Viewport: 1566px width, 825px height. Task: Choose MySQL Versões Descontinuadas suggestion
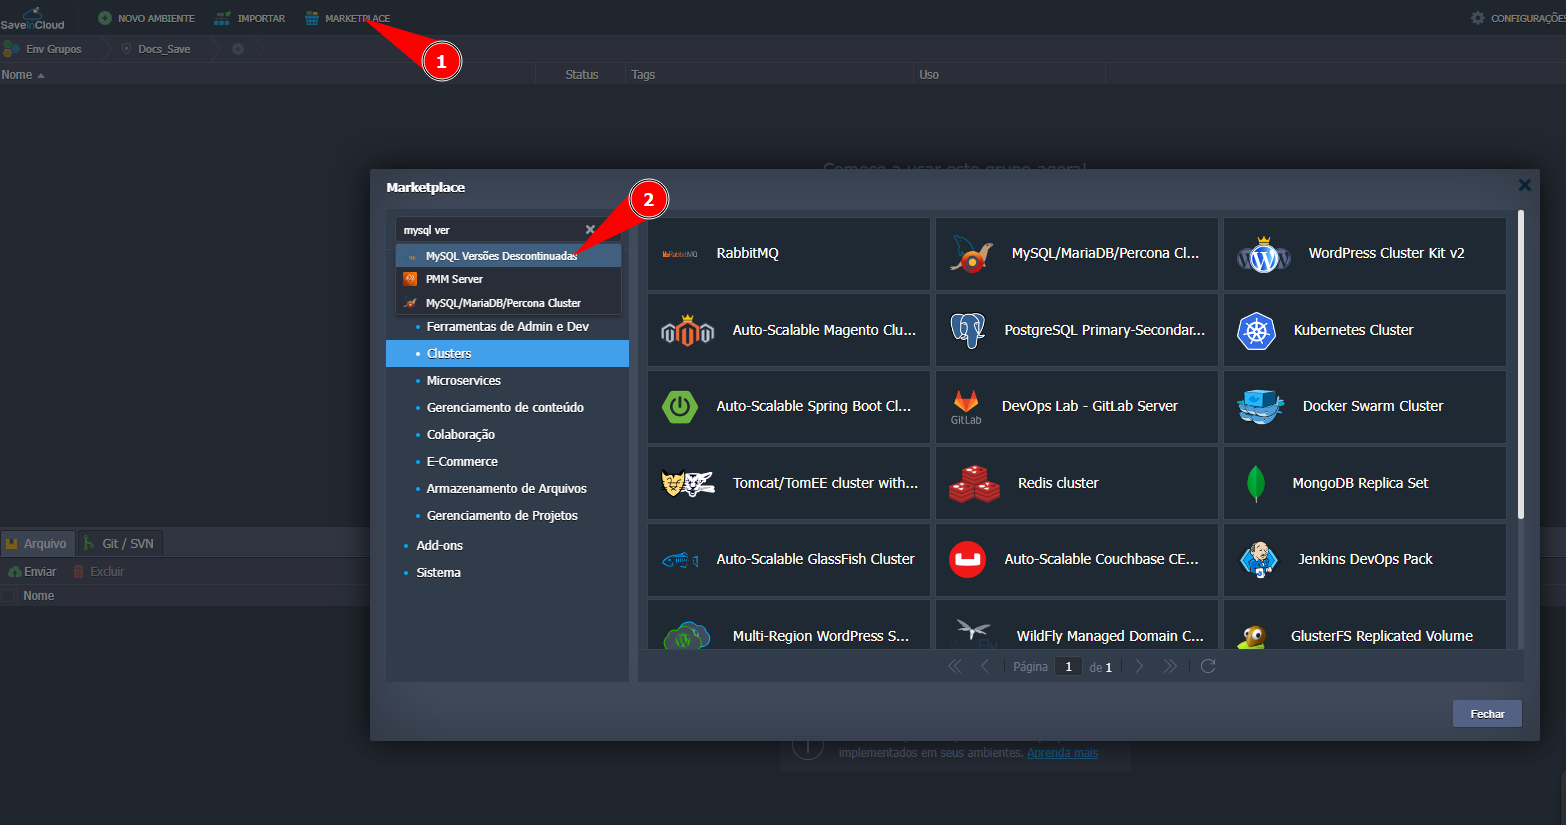click(501, 256)
